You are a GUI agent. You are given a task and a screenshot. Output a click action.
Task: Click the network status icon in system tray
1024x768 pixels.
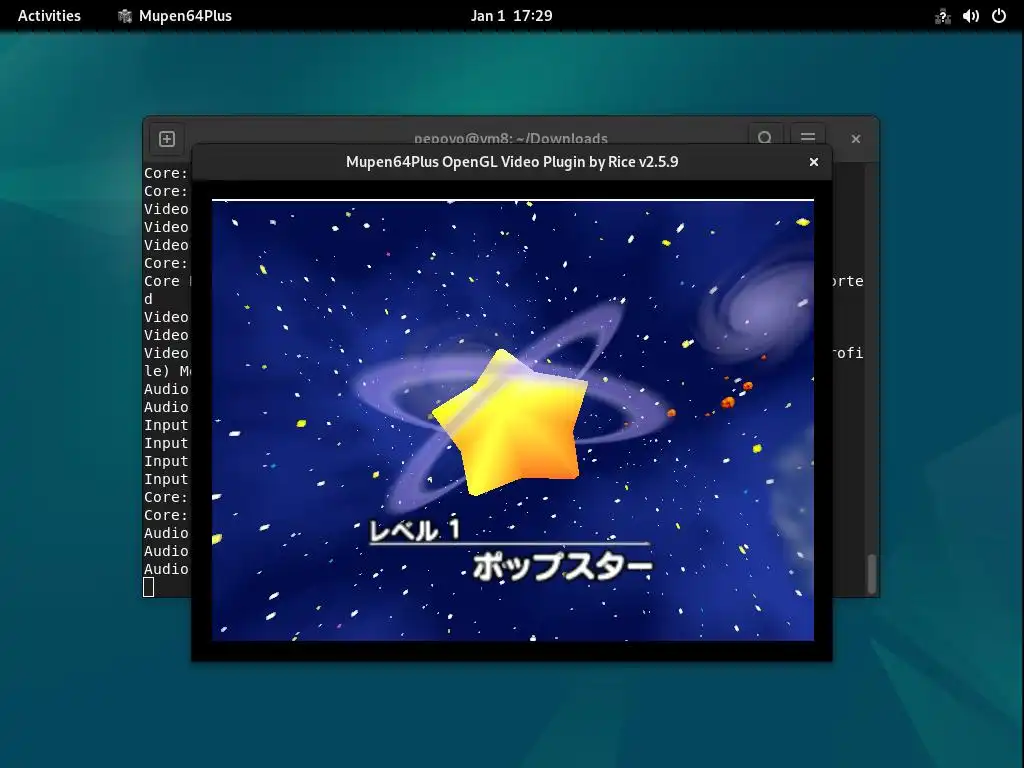[942, 16]
